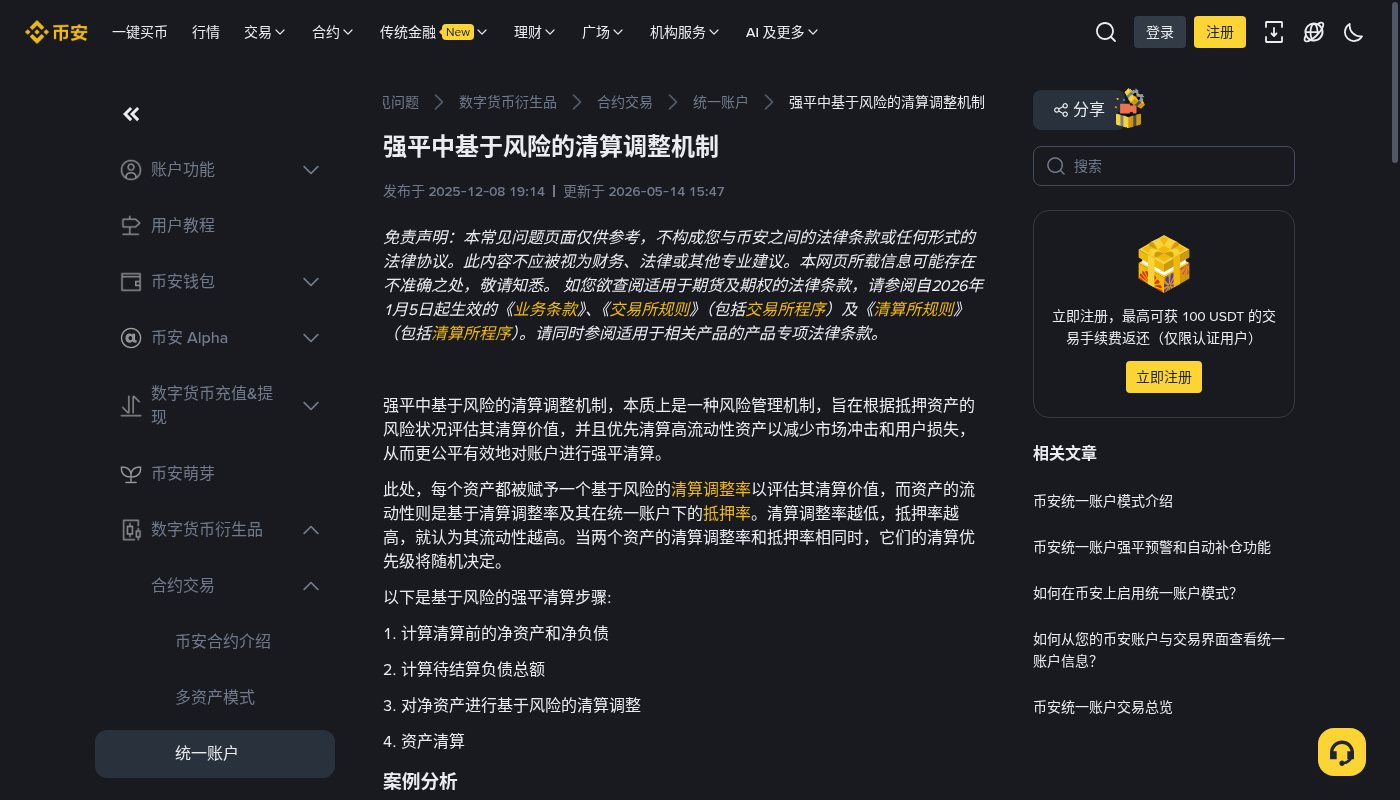Image resolution: width=1400 pixels, height=800 pixels.
Task: Open AI 及更多 navigation menu
Action: pos(782,32)
